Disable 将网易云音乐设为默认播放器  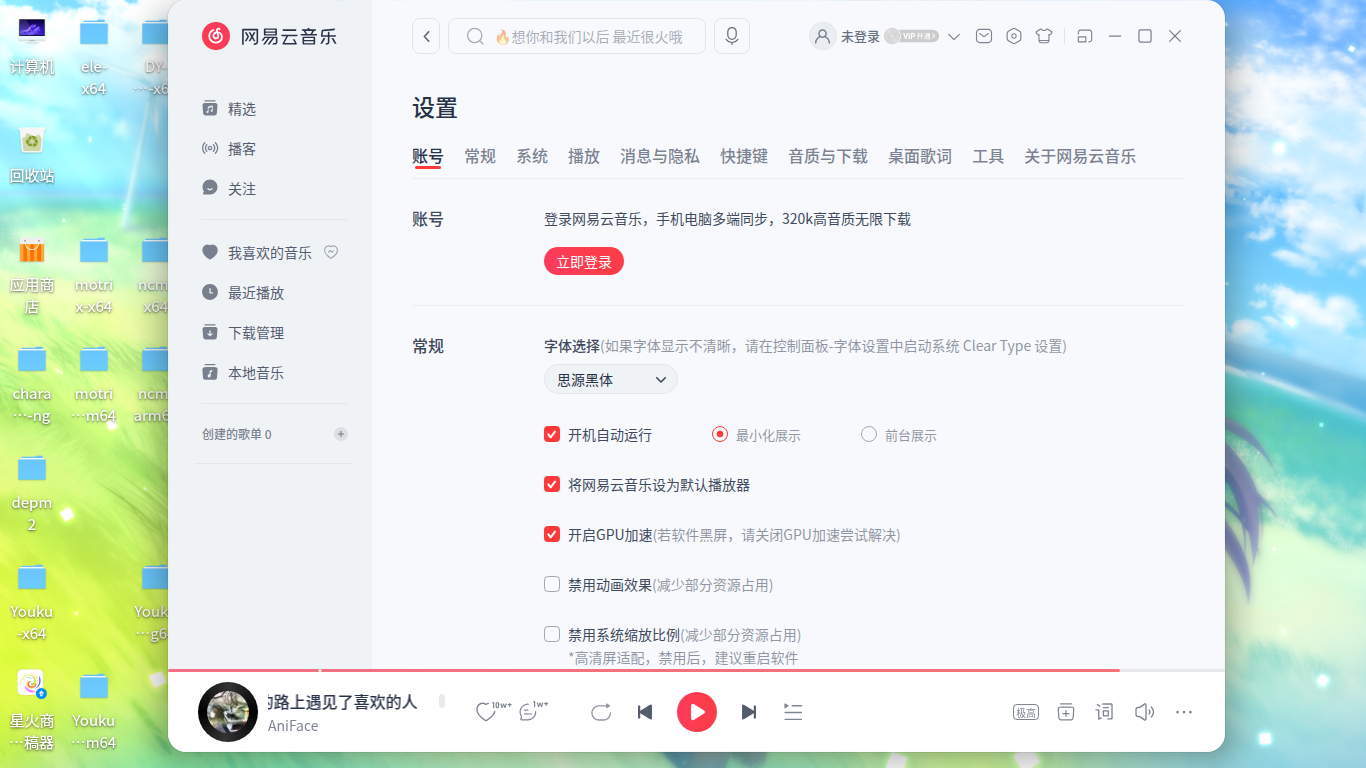point(551,483)
